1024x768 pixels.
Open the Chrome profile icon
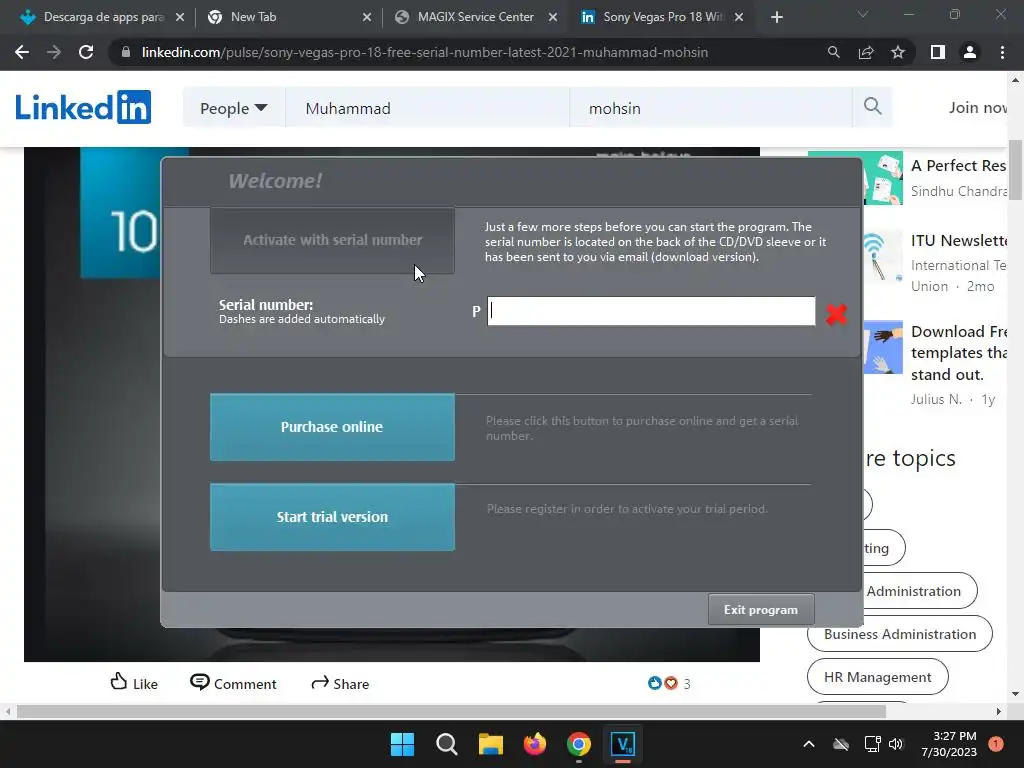pos(970,52)
